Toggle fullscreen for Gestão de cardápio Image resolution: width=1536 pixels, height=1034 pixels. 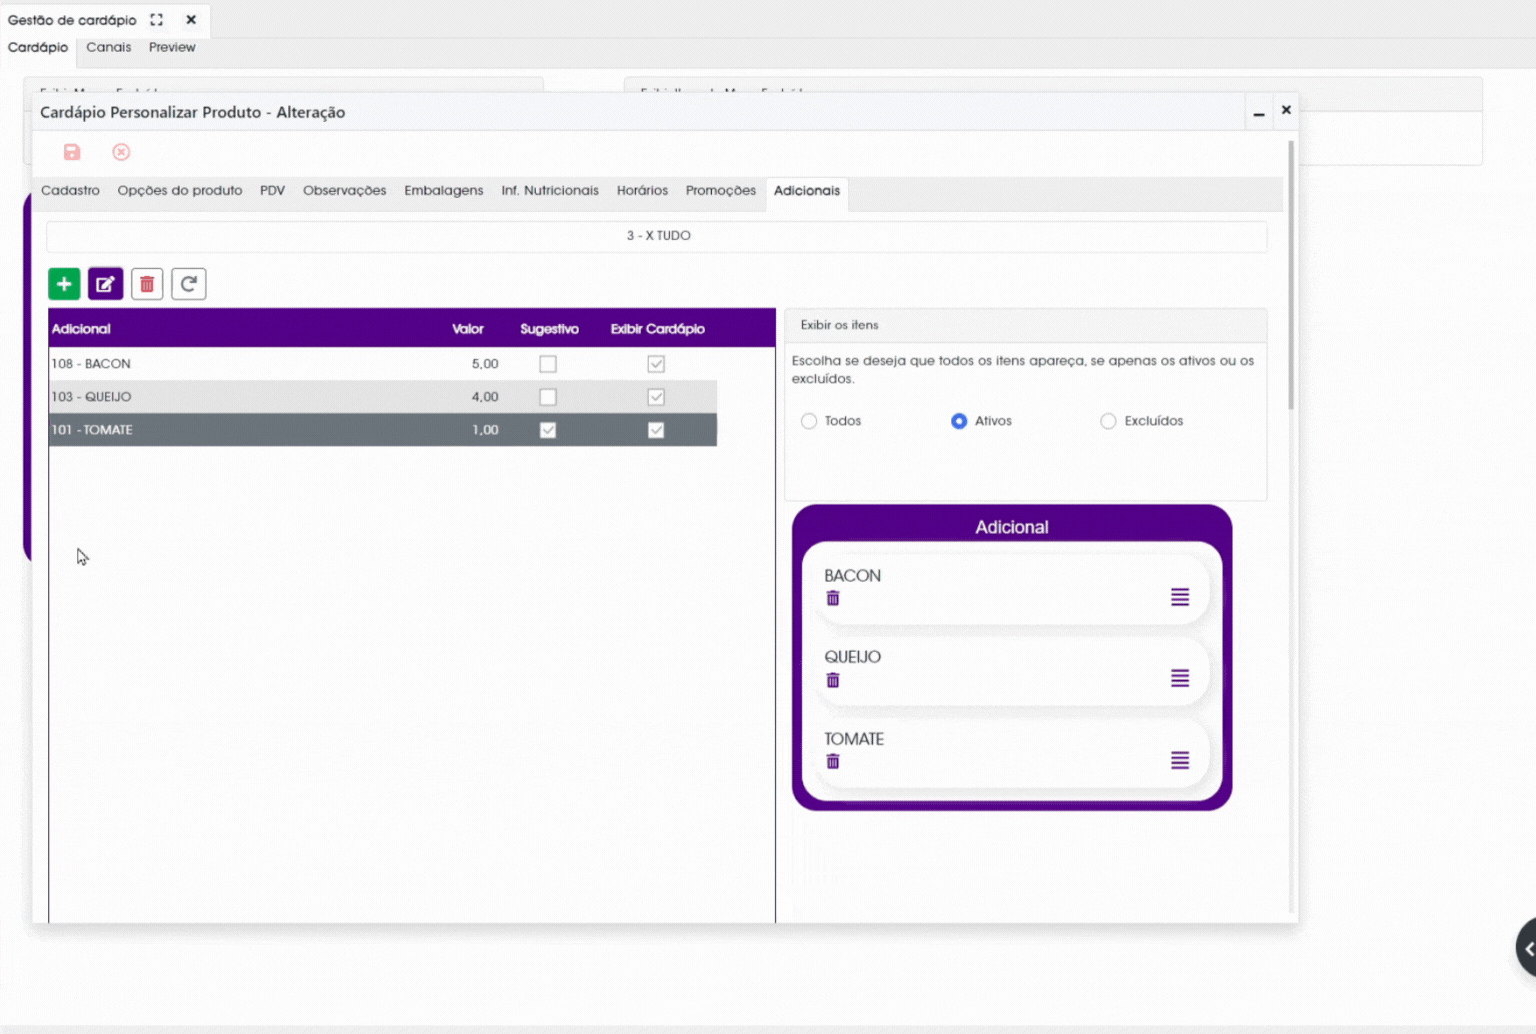pos(157,20)
